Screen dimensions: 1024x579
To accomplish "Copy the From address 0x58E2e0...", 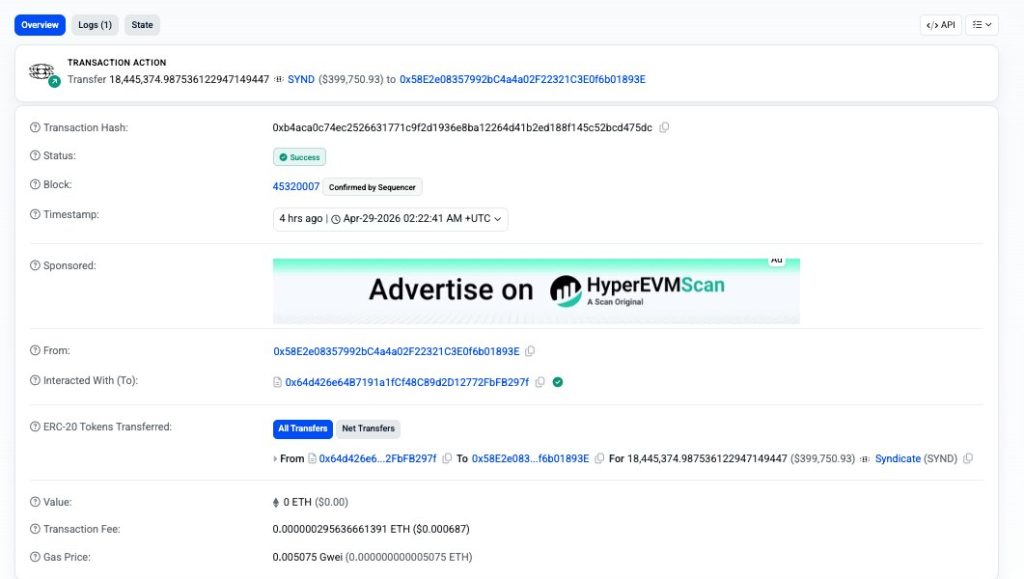I will (x=530, y=351).
